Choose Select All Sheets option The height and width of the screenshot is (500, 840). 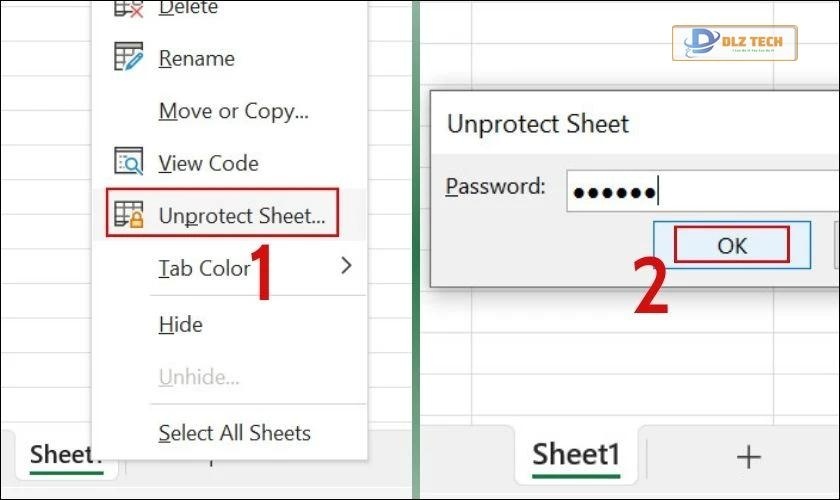[x=234, y=433]
